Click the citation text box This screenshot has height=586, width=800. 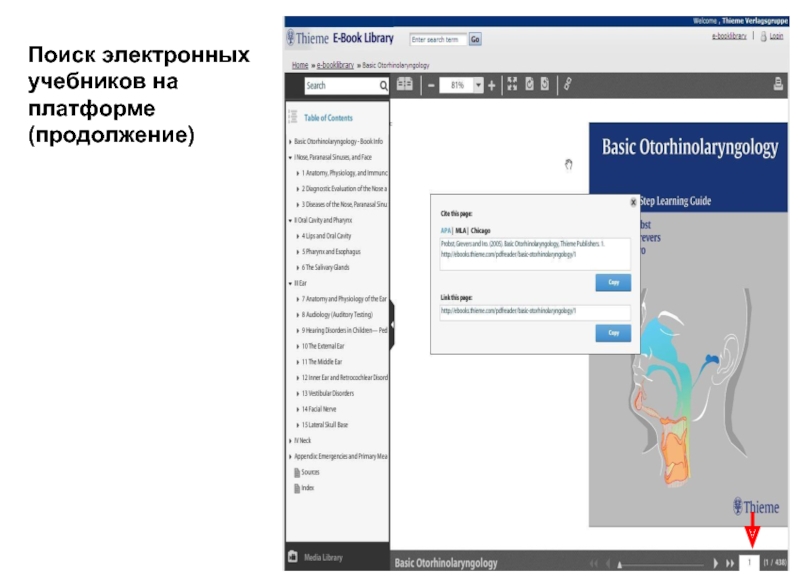click(535, 253)
